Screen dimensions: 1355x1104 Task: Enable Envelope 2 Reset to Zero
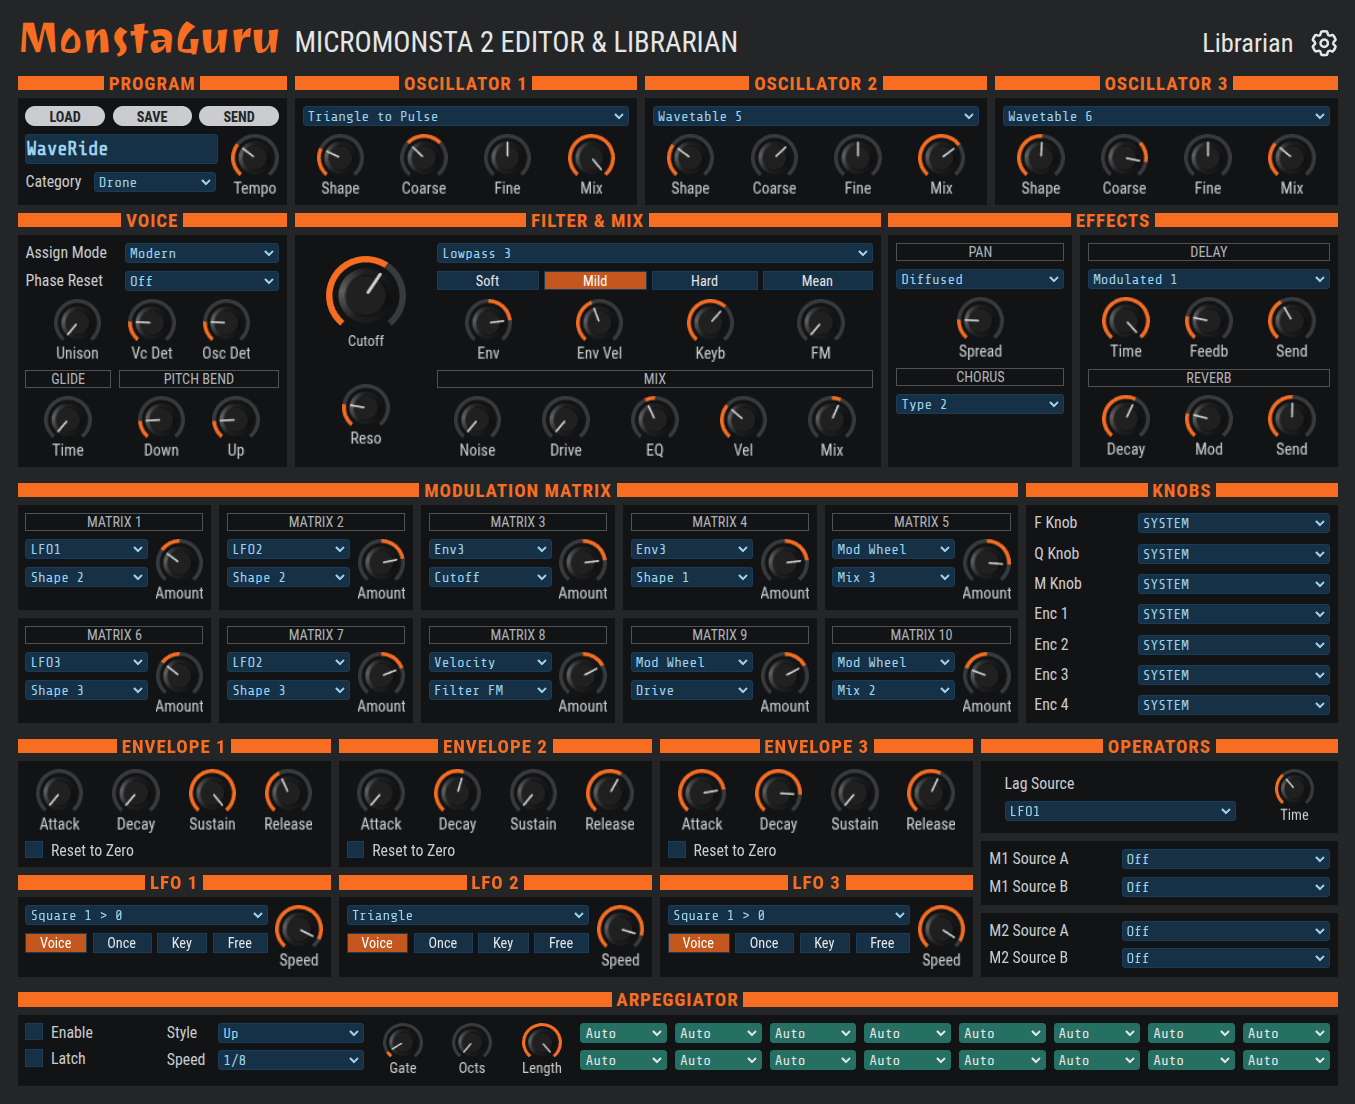click(355, 850)
